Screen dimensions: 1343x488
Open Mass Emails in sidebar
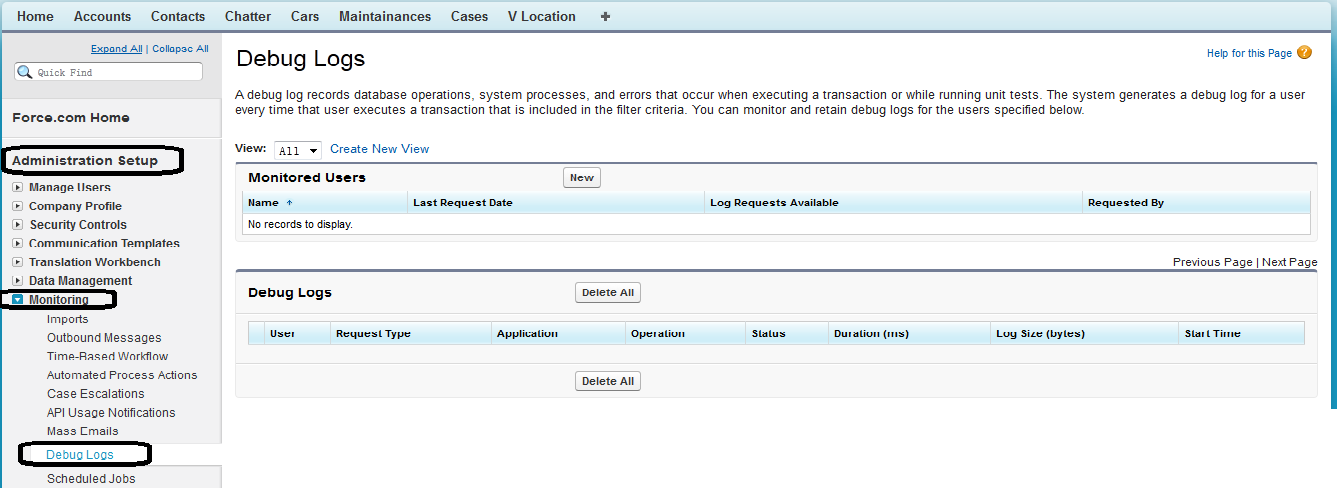click(x=83, y=431)
